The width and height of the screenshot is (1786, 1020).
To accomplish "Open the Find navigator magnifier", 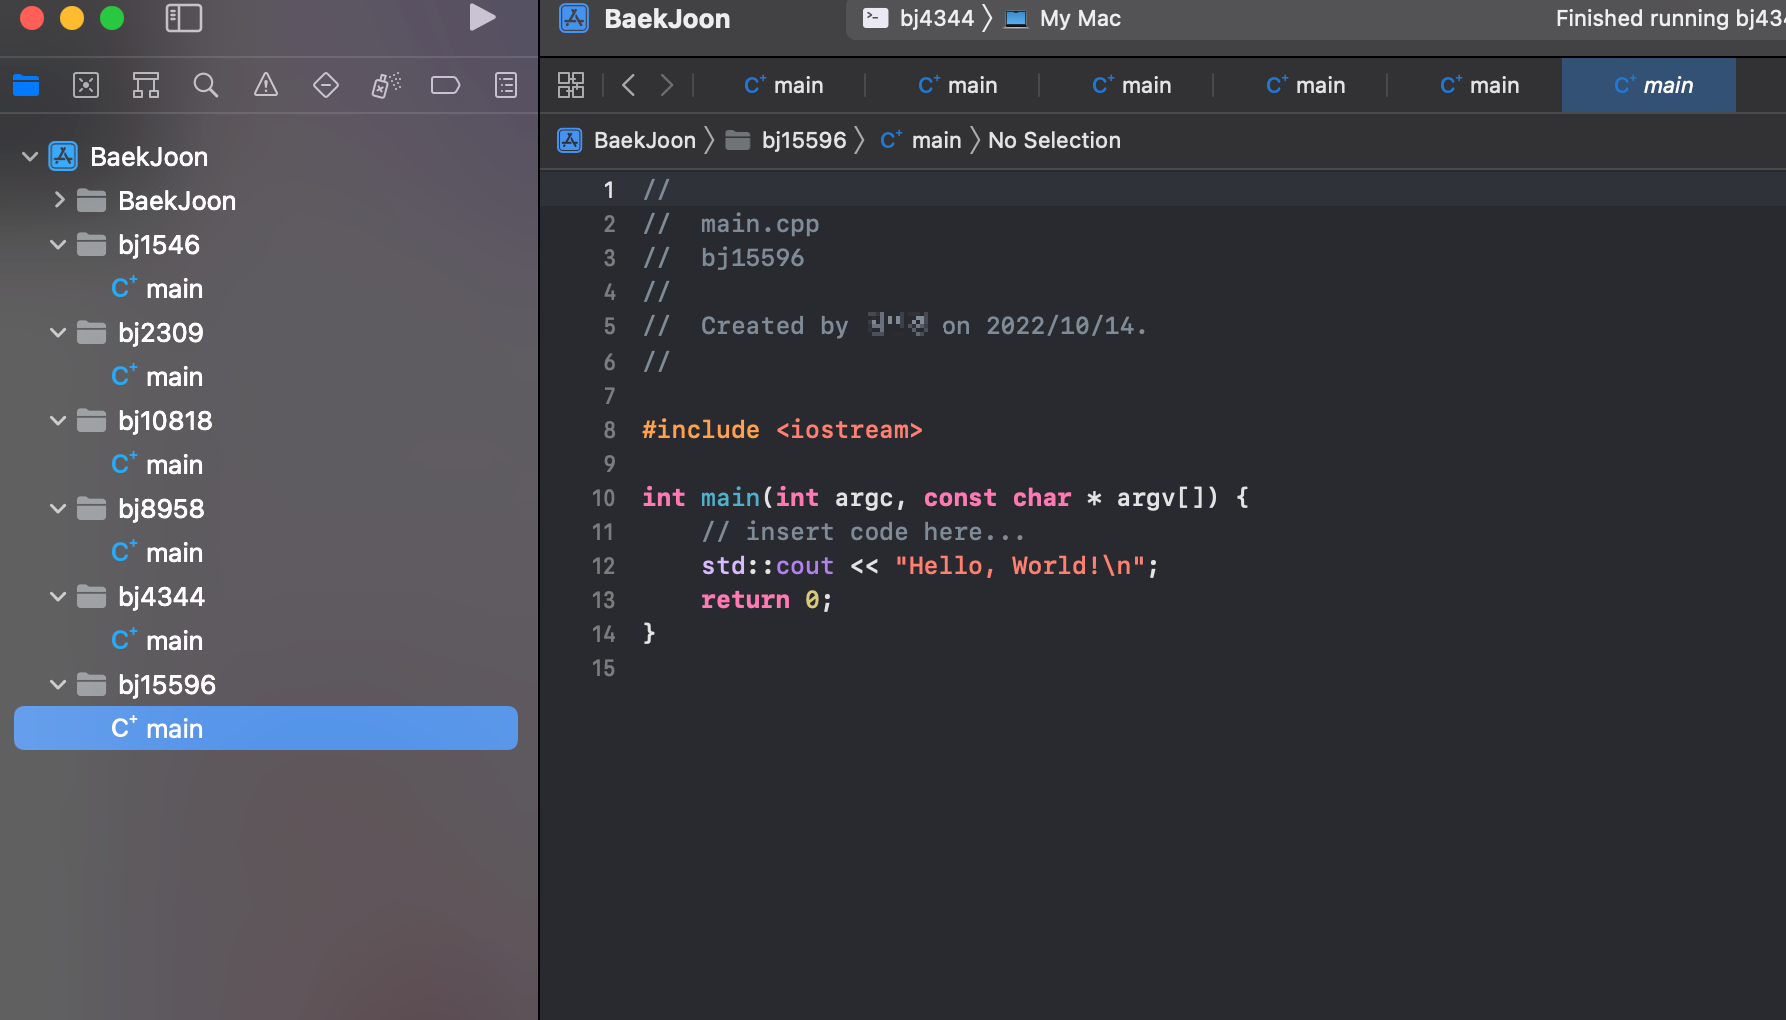I will point(206,85).
